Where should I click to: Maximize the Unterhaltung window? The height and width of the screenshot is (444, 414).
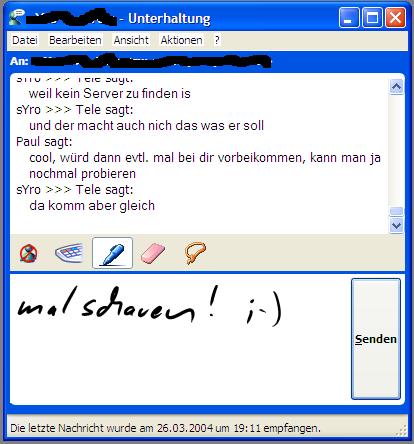pyautogui.click(x=372, y=18)
